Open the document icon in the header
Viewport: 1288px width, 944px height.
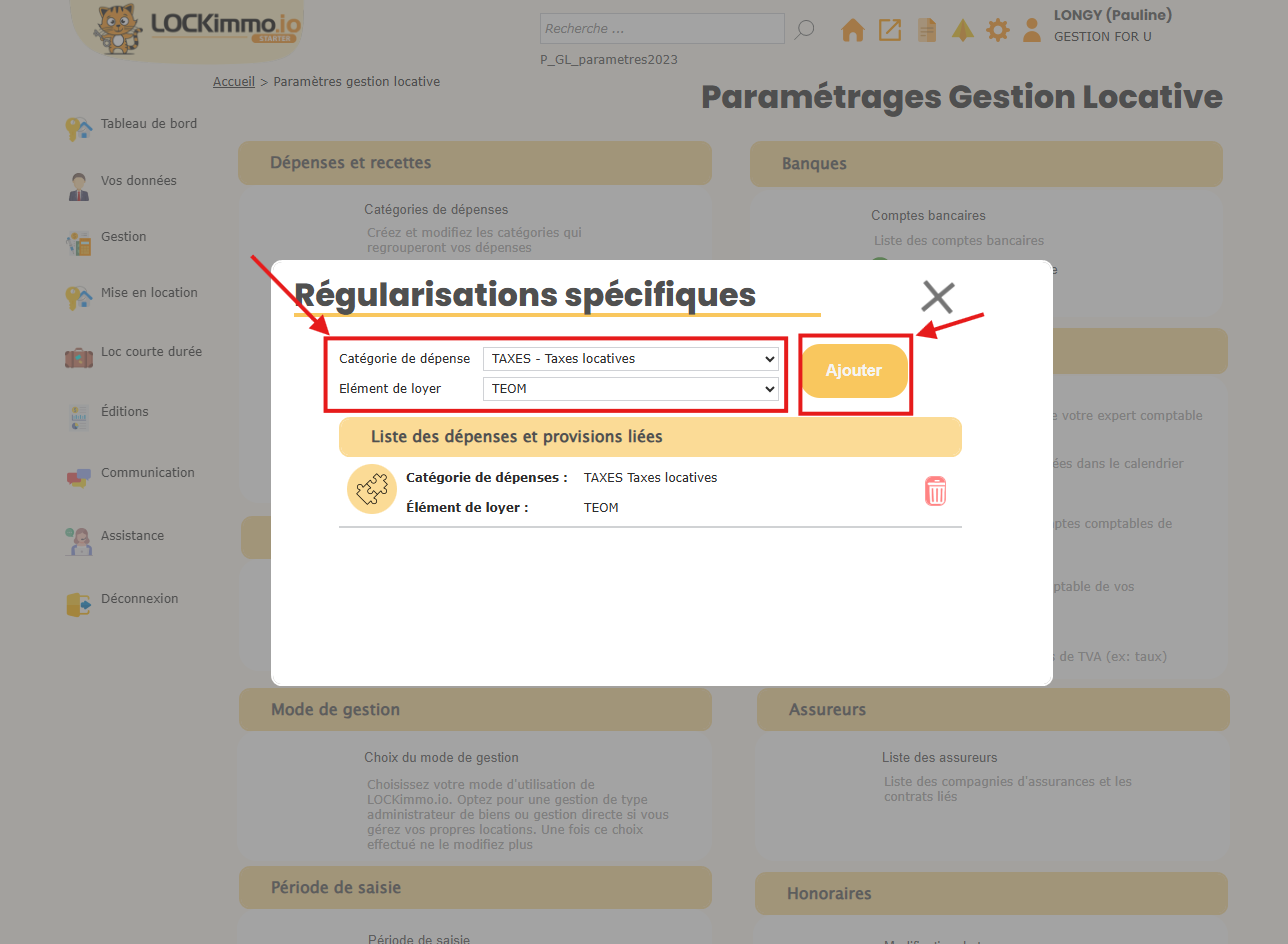tap(927, 30)
